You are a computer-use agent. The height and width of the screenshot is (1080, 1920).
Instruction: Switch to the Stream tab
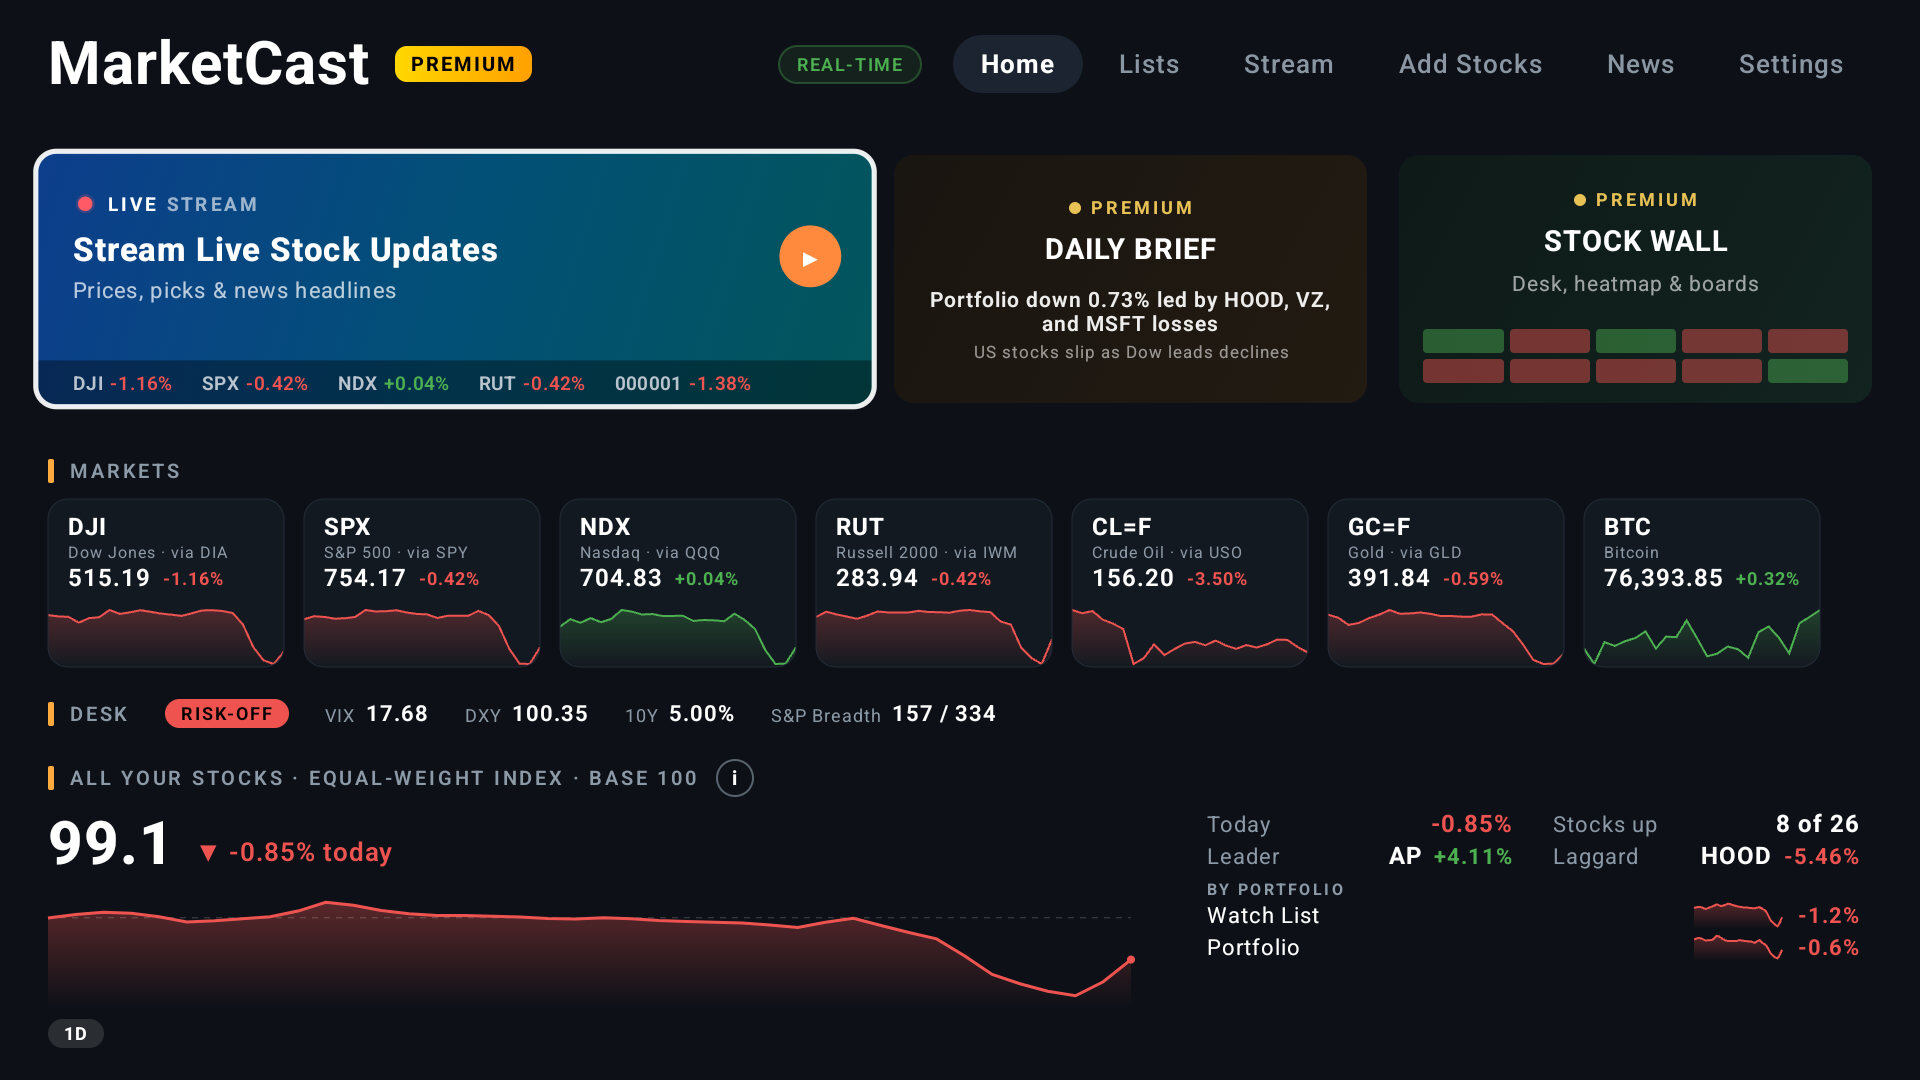click(1288, 64)
